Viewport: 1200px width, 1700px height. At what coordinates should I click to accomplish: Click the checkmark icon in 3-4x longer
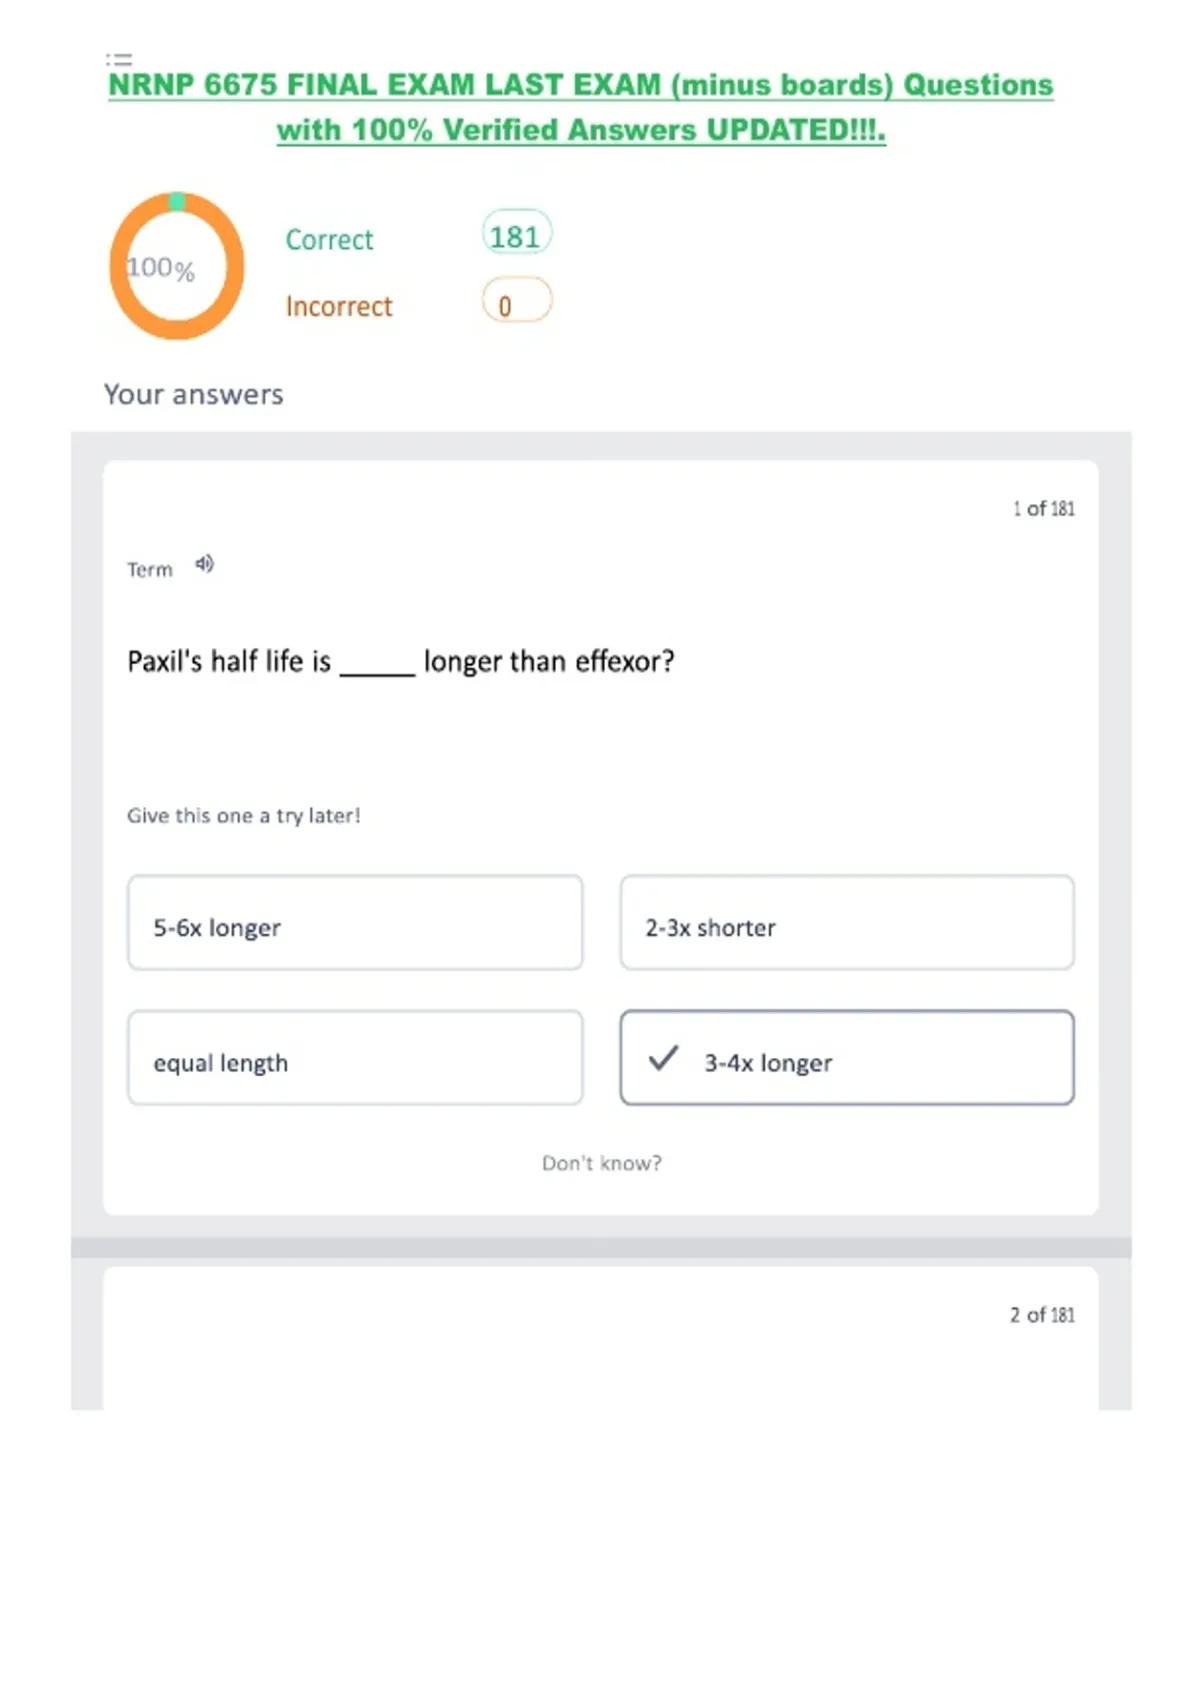pyautogui.click(x=663, y=1058)
